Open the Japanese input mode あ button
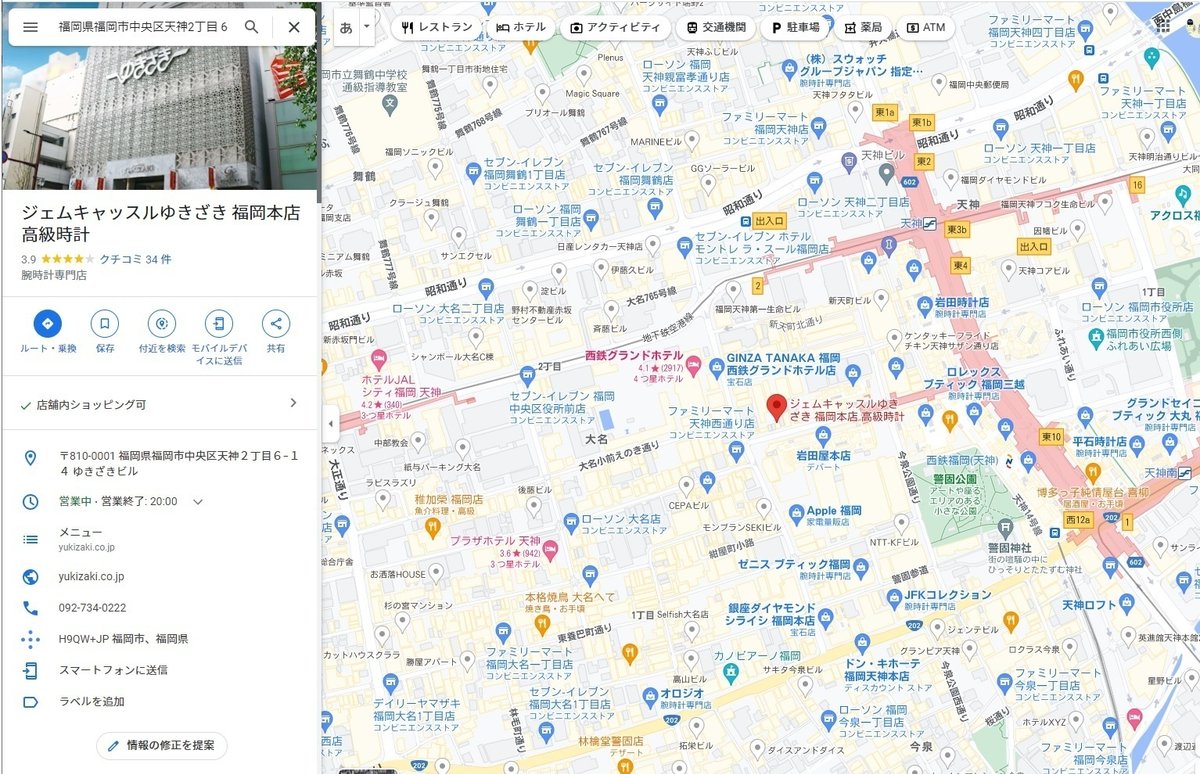 tap(346, 27)
